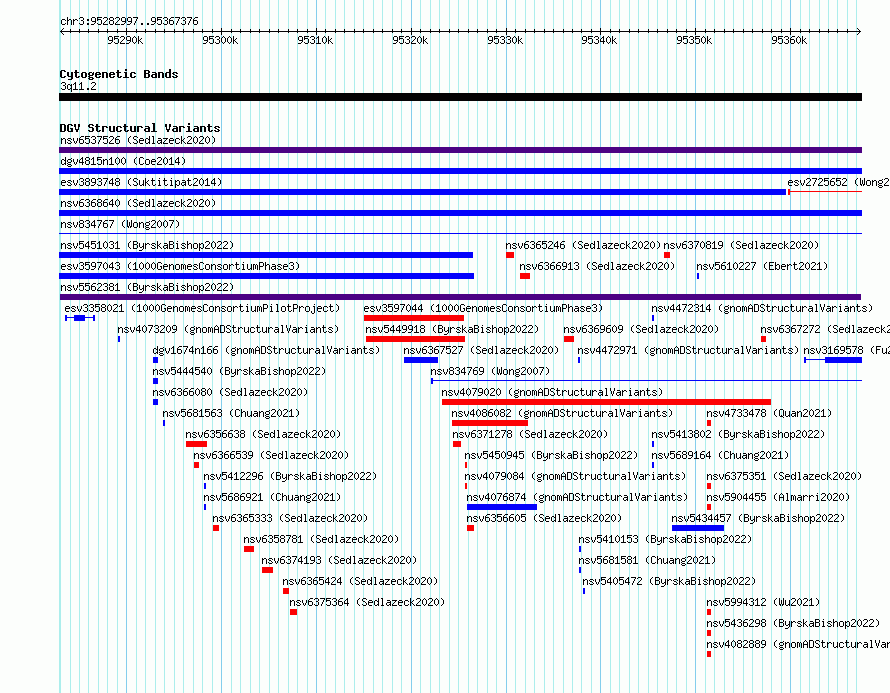Select the nsv4472971 (gnomADStructuralVariants) label
Viewport: 890px width, 693px height.
[x=688, y=350]
